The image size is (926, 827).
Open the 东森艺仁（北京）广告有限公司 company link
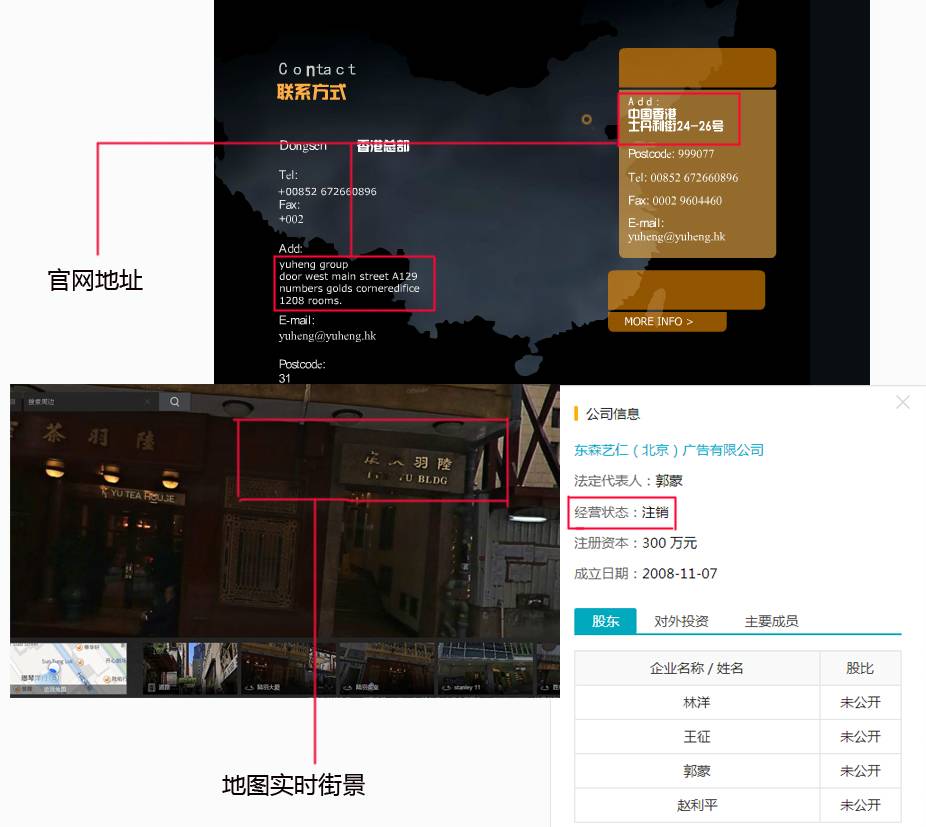tap(668, 450)
